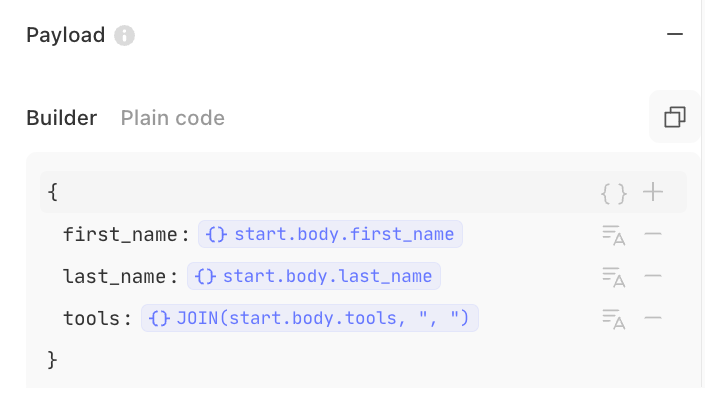Edit the start.body.last_name value

click(314, 276)
